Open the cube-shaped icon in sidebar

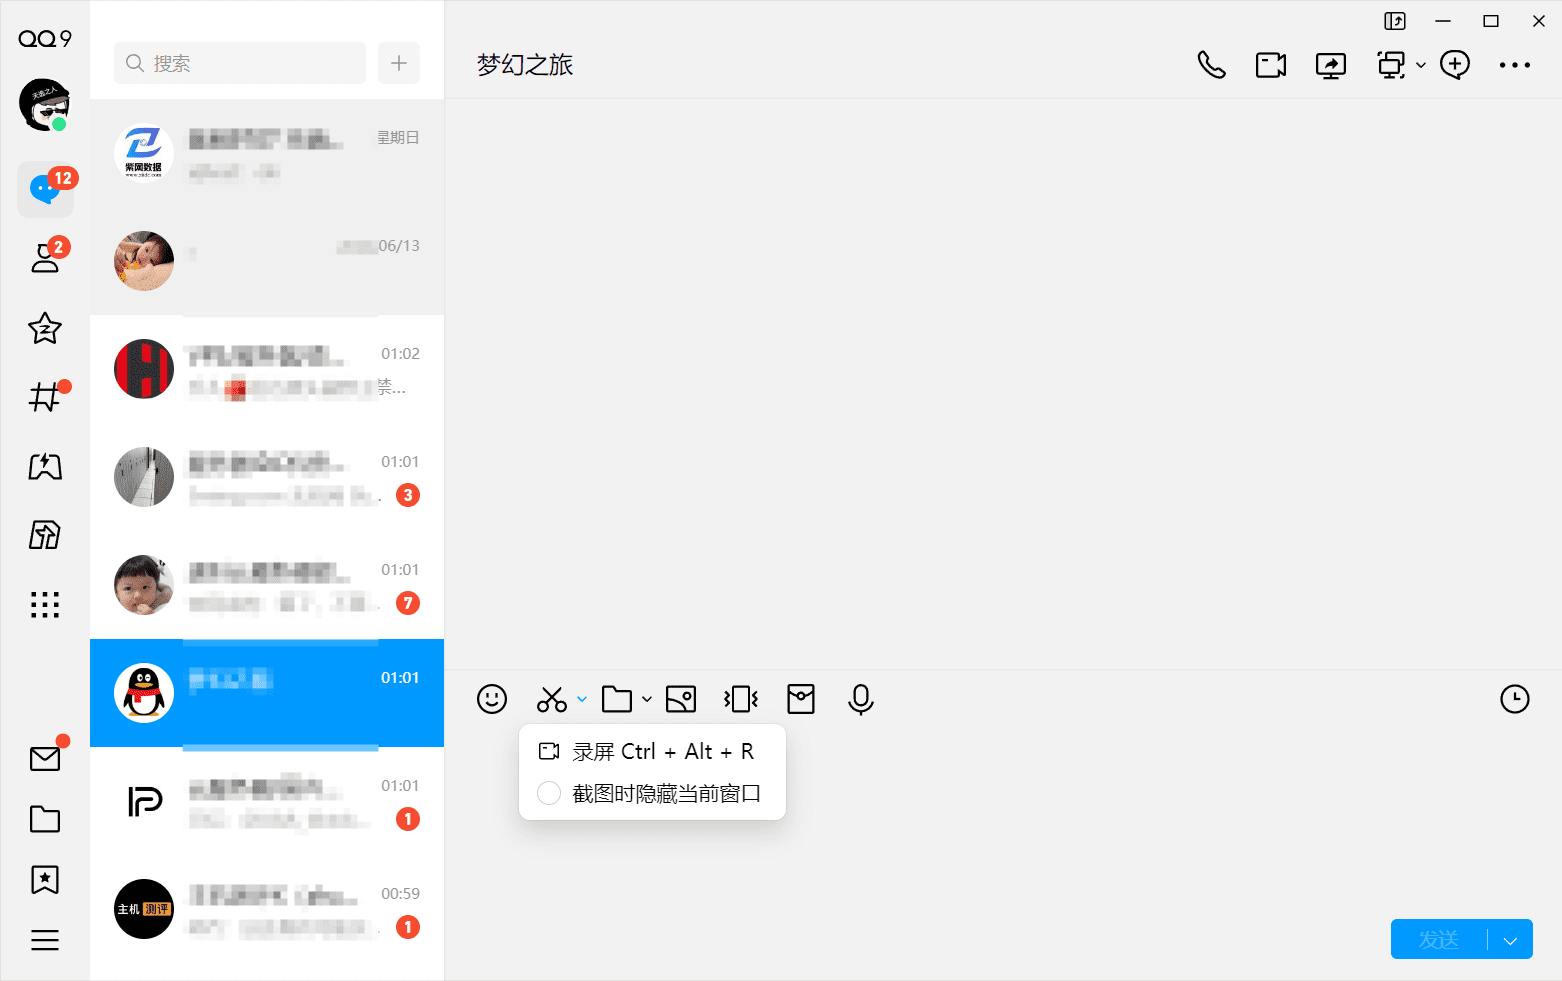(x=45, y=535)
